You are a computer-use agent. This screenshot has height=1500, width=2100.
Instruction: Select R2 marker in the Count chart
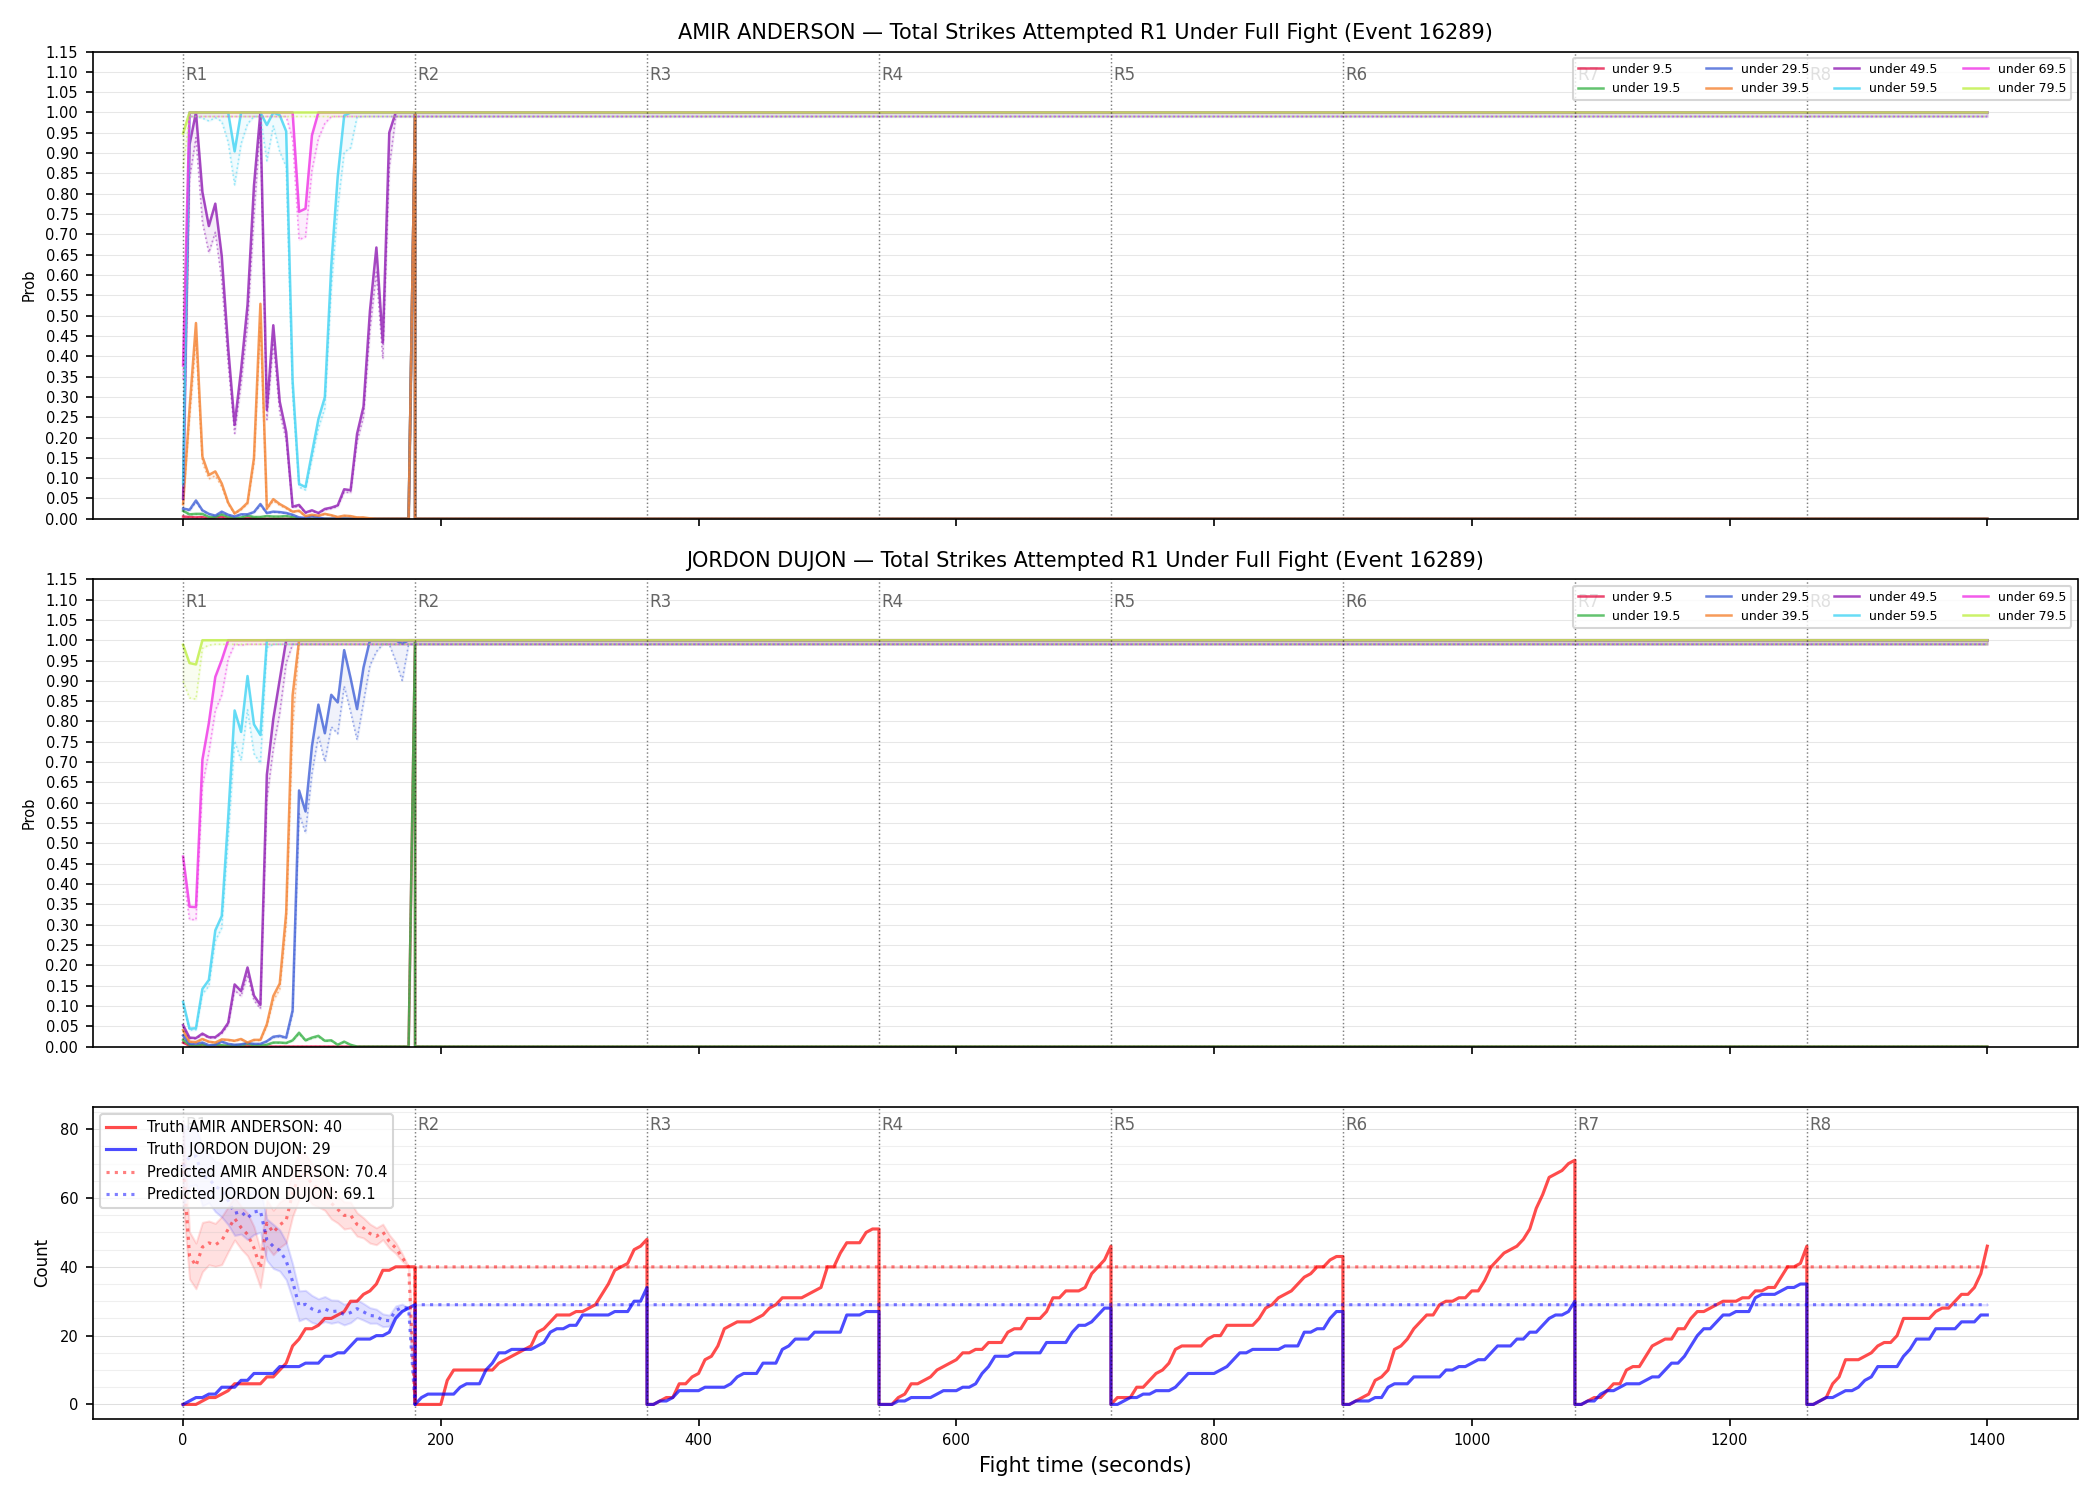click(x=428, y=1124)
